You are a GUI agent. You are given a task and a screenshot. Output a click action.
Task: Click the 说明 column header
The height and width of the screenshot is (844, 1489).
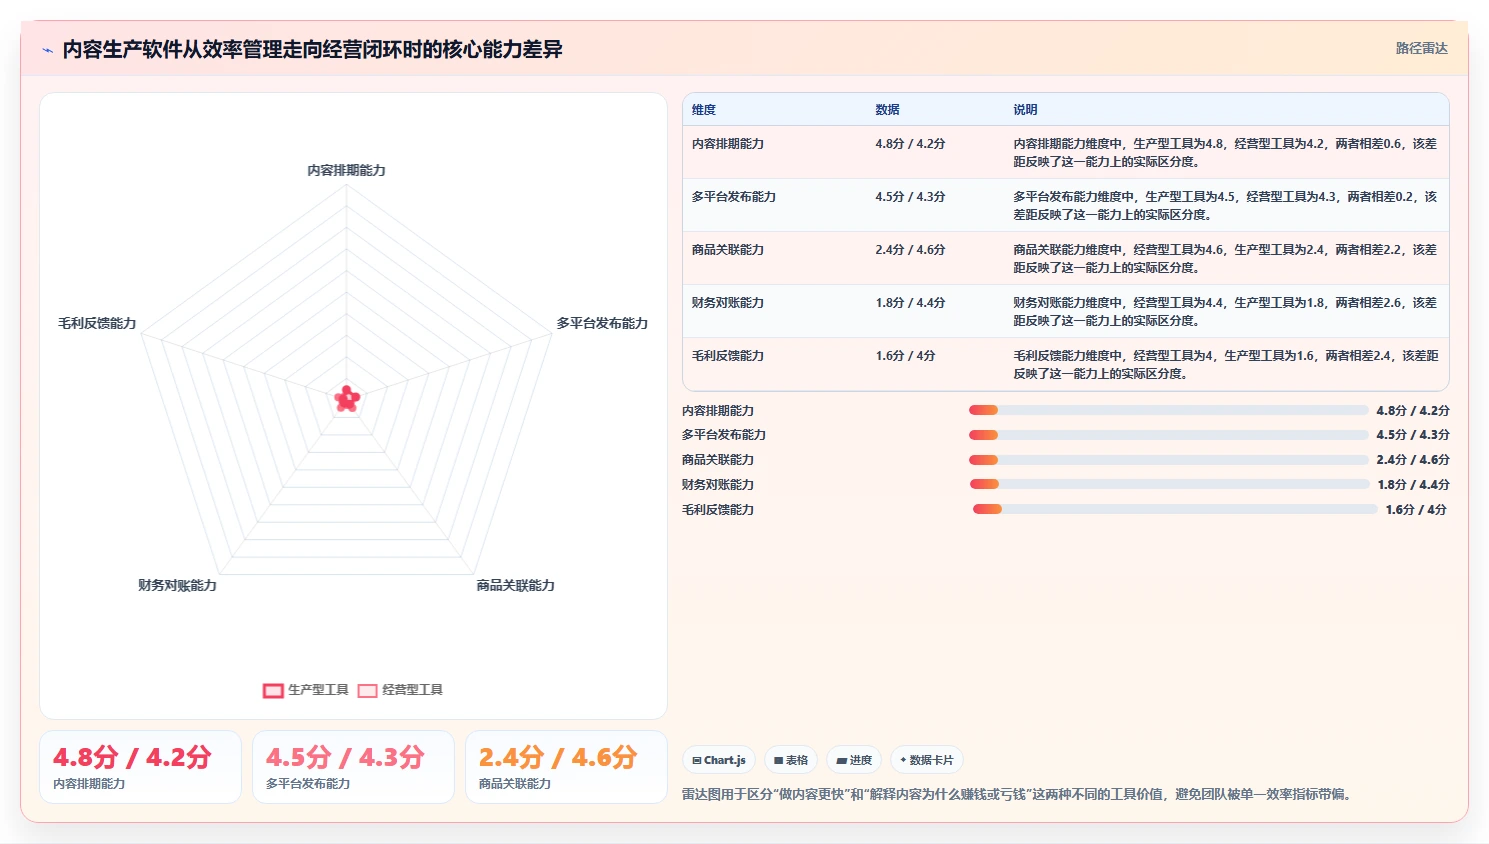point(1025,110)
